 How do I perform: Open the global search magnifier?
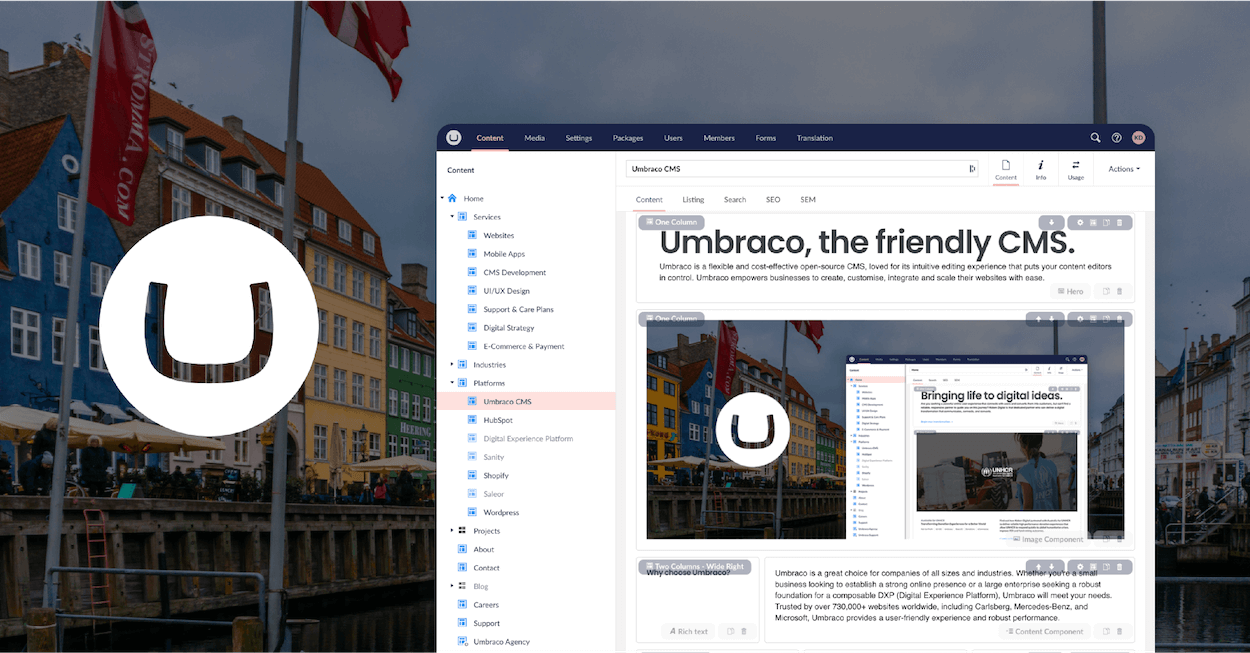(x=1096, y=137)
